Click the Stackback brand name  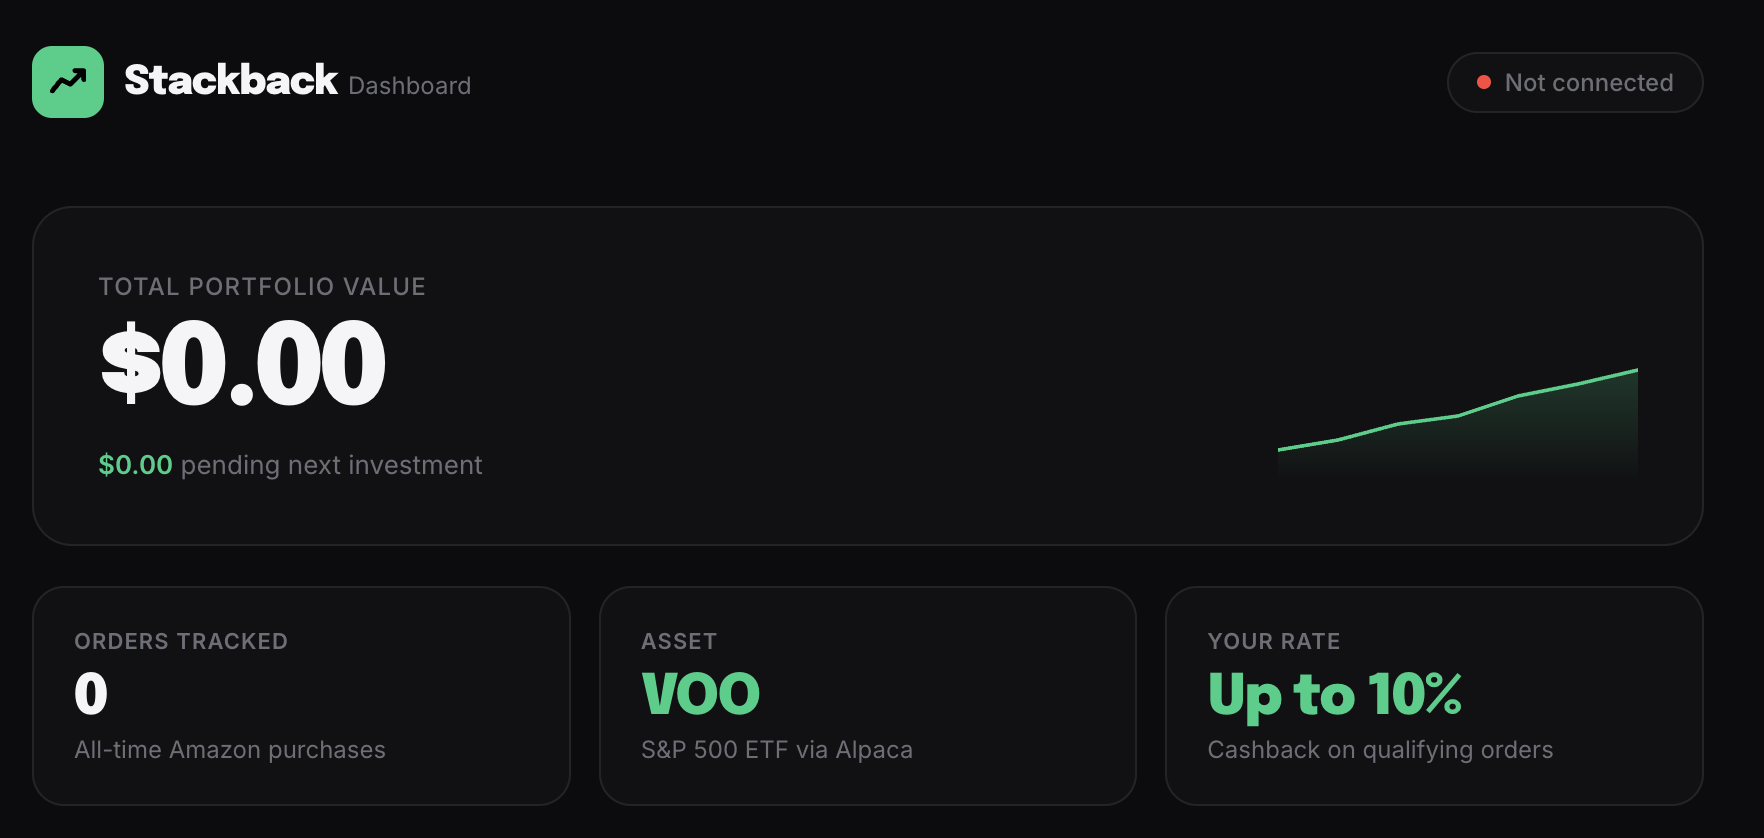coord(230,80)
